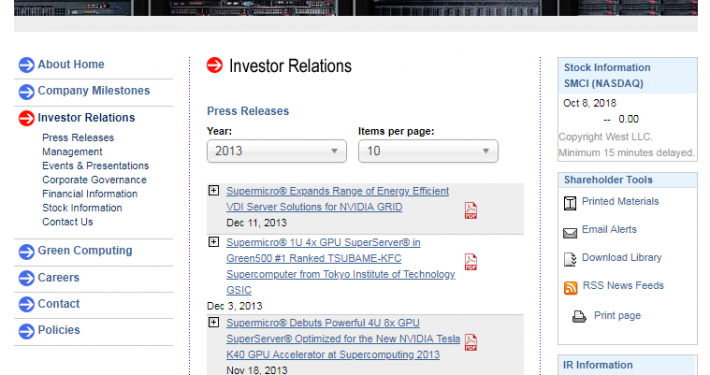Open PDF for NVIDIA GRID press release
This screenshot has height=375, width=710.
click(x=470, y=211)
